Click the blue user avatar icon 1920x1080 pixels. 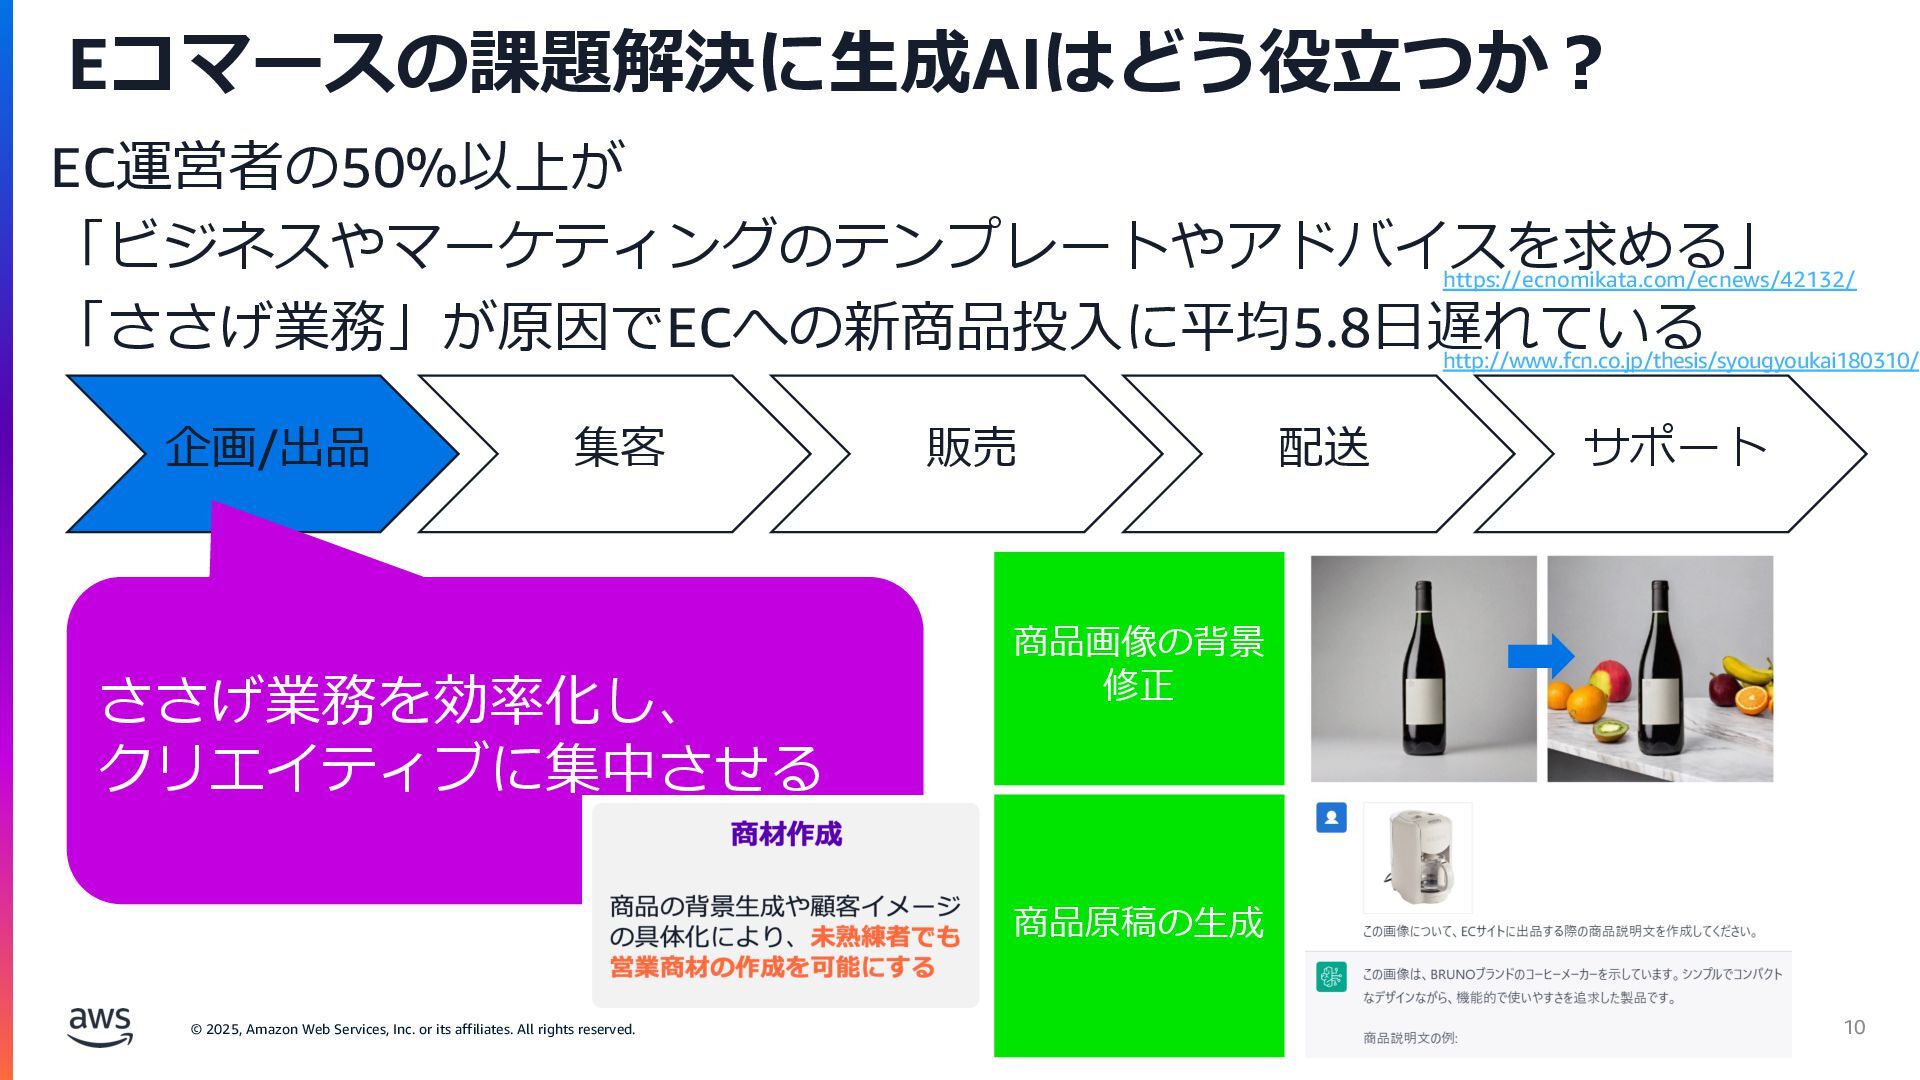click(1331, 818)
